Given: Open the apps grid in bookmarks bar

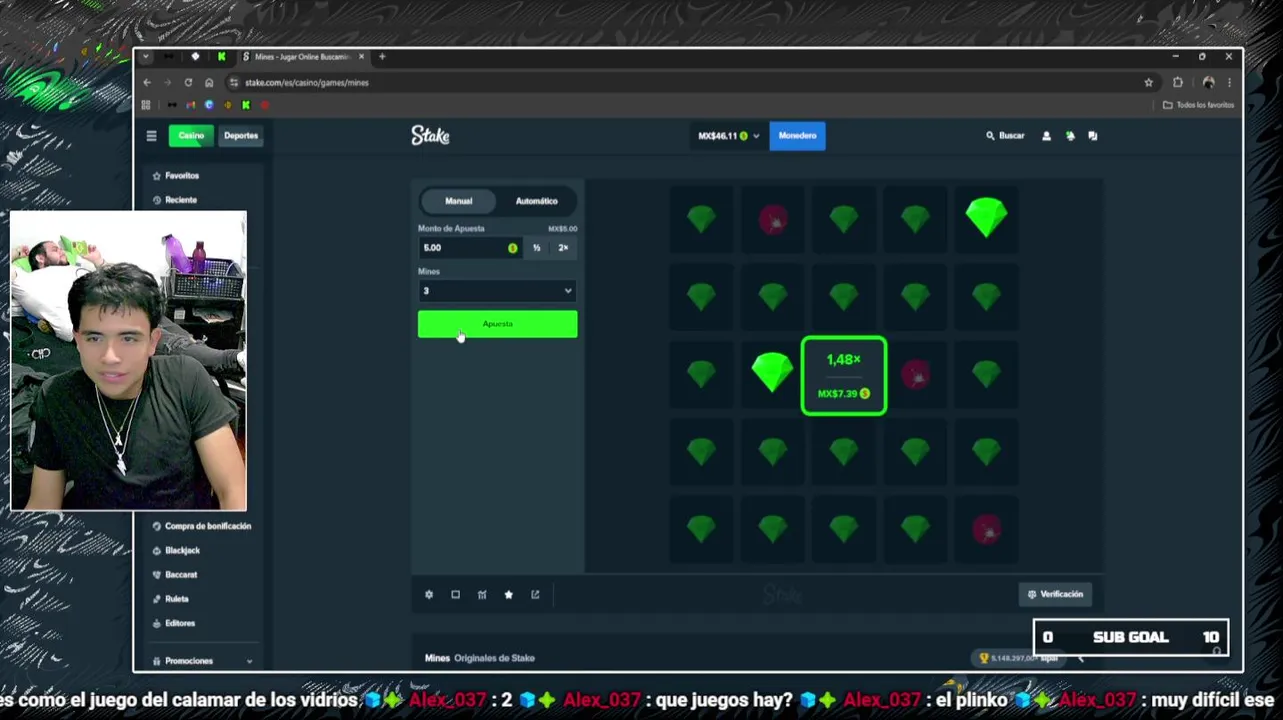Looking at the screenshot, I should point(146,105).
